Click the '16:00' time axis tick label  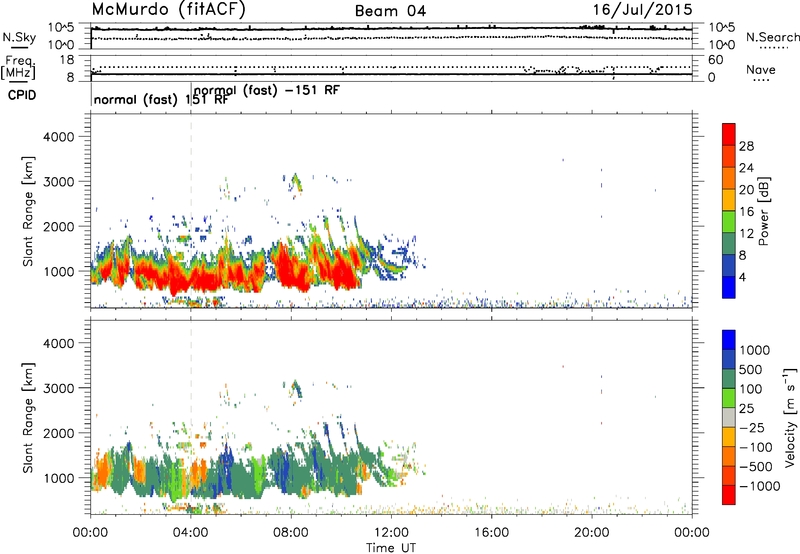[491, 533]
